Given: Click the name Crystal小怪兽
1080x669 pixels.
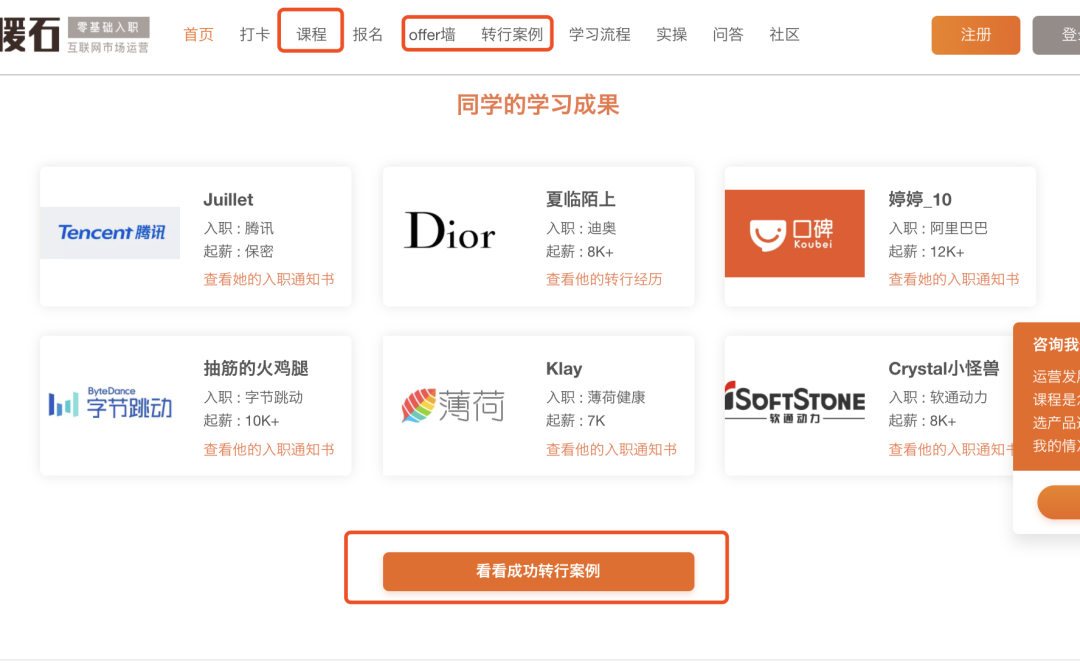Looking at the screenshot, I should tap(944, 369).
